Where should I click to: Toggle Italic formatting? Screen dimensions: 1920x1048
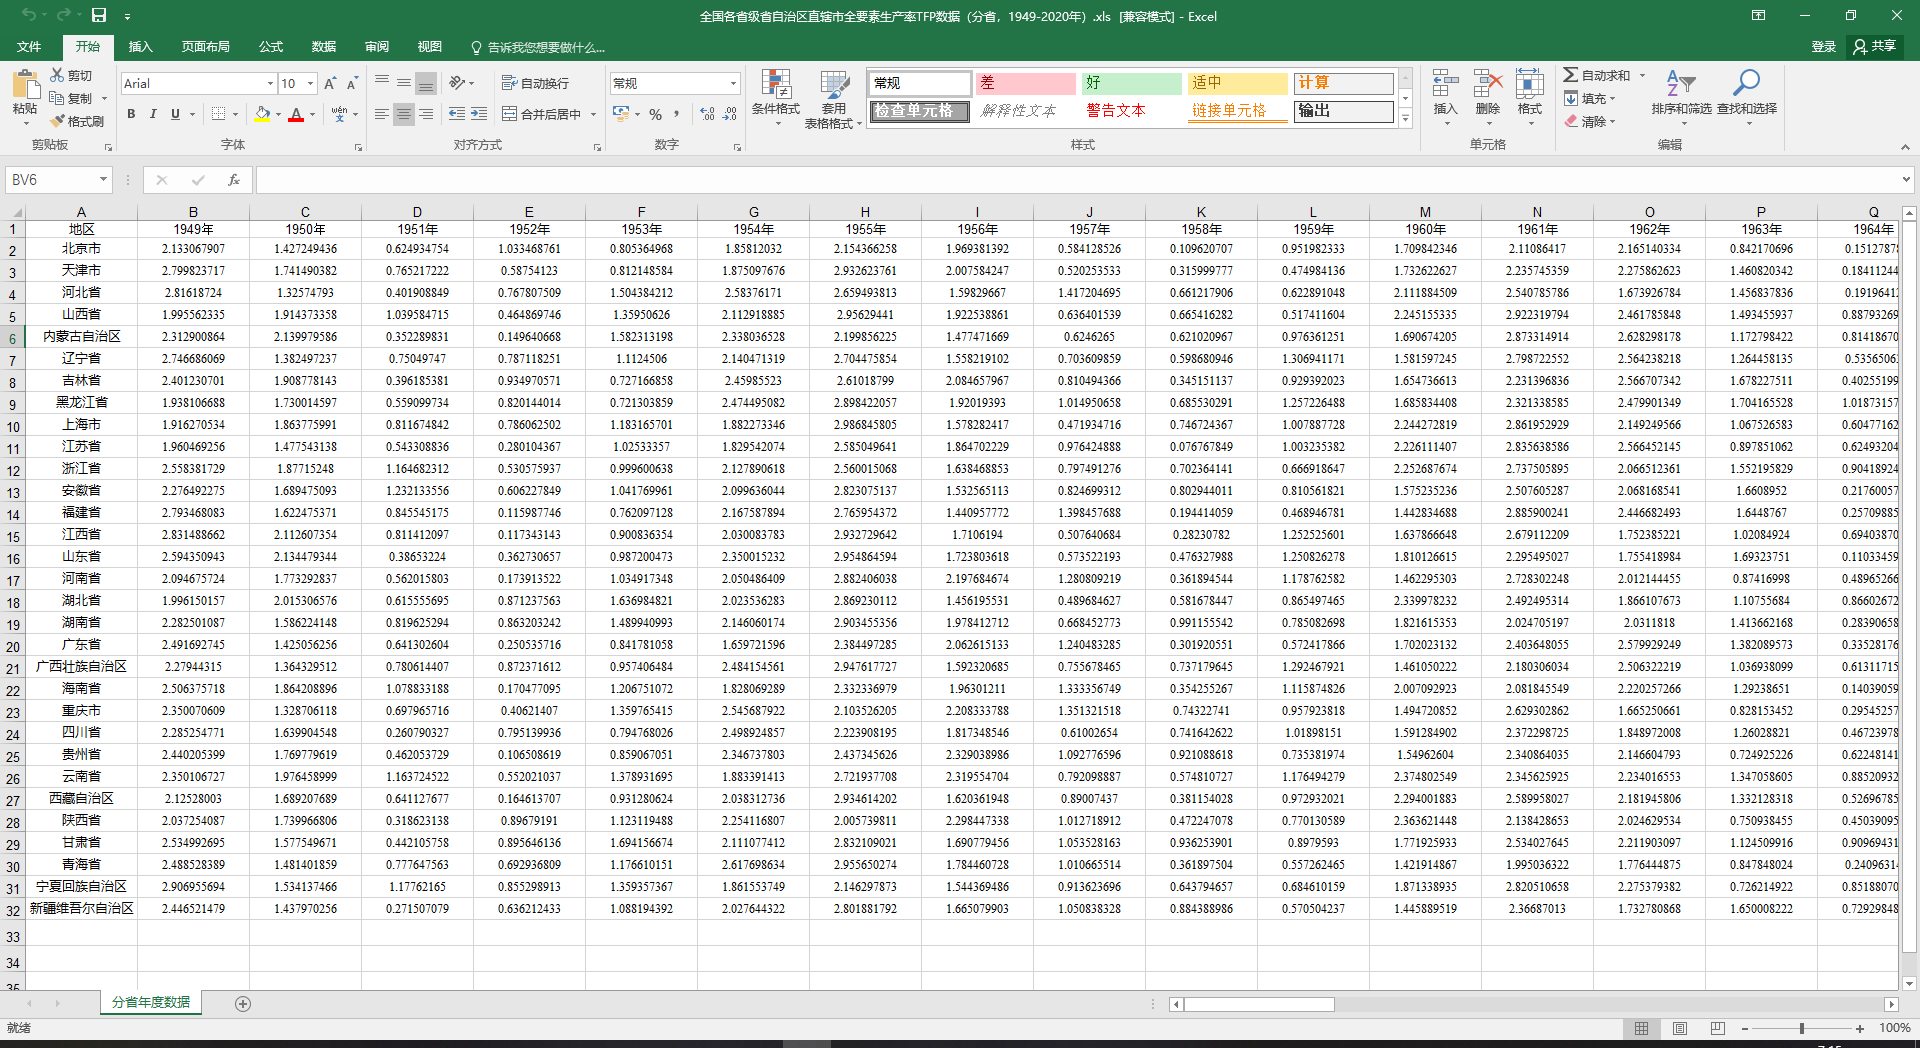[x=153, y=114]
